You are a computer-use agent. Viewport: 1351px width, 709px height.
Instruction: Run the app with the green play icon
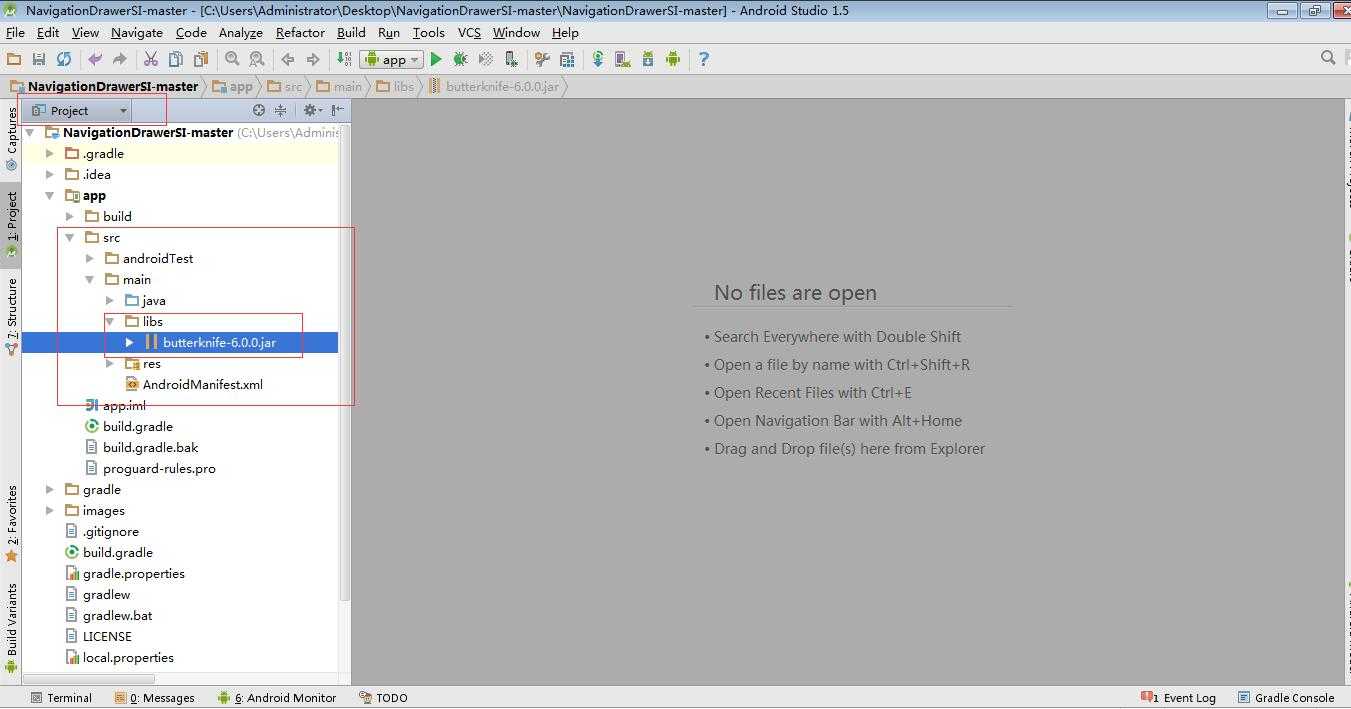pyautogui.click(x=436, y=59)
